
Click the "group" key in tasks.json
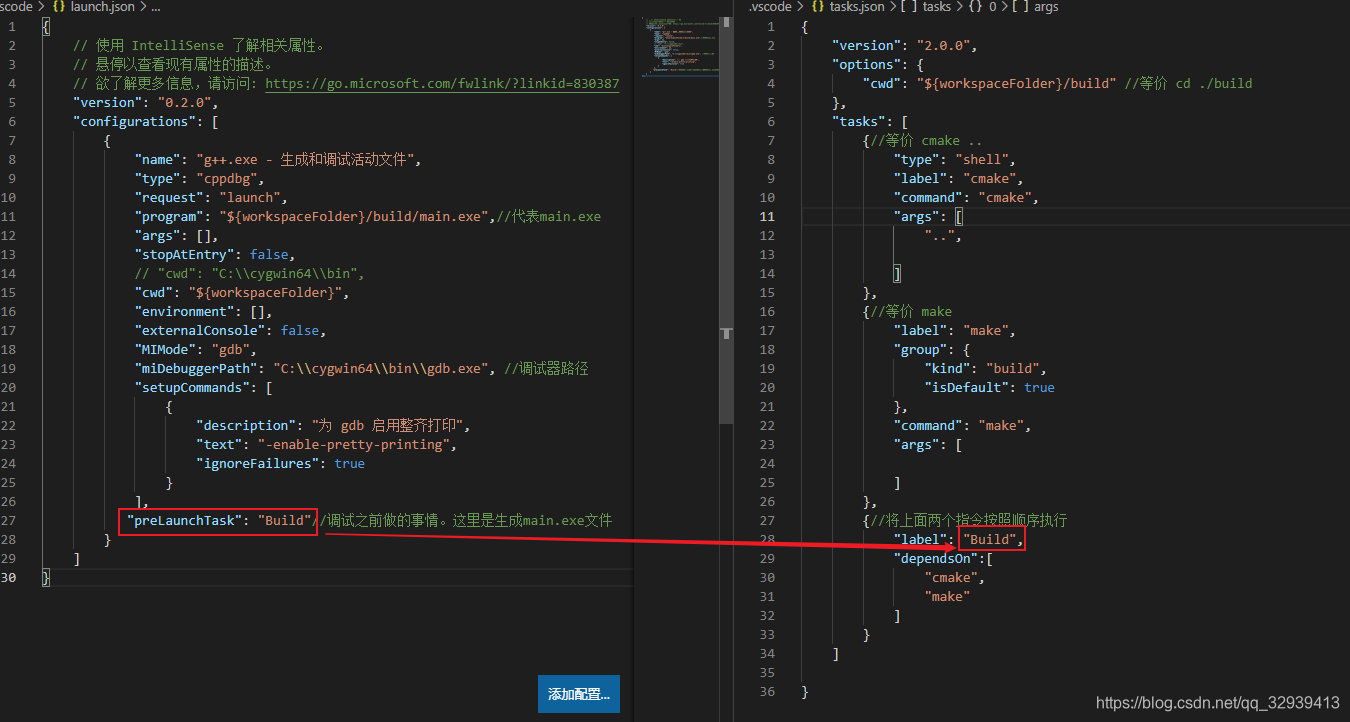point(921,350)
